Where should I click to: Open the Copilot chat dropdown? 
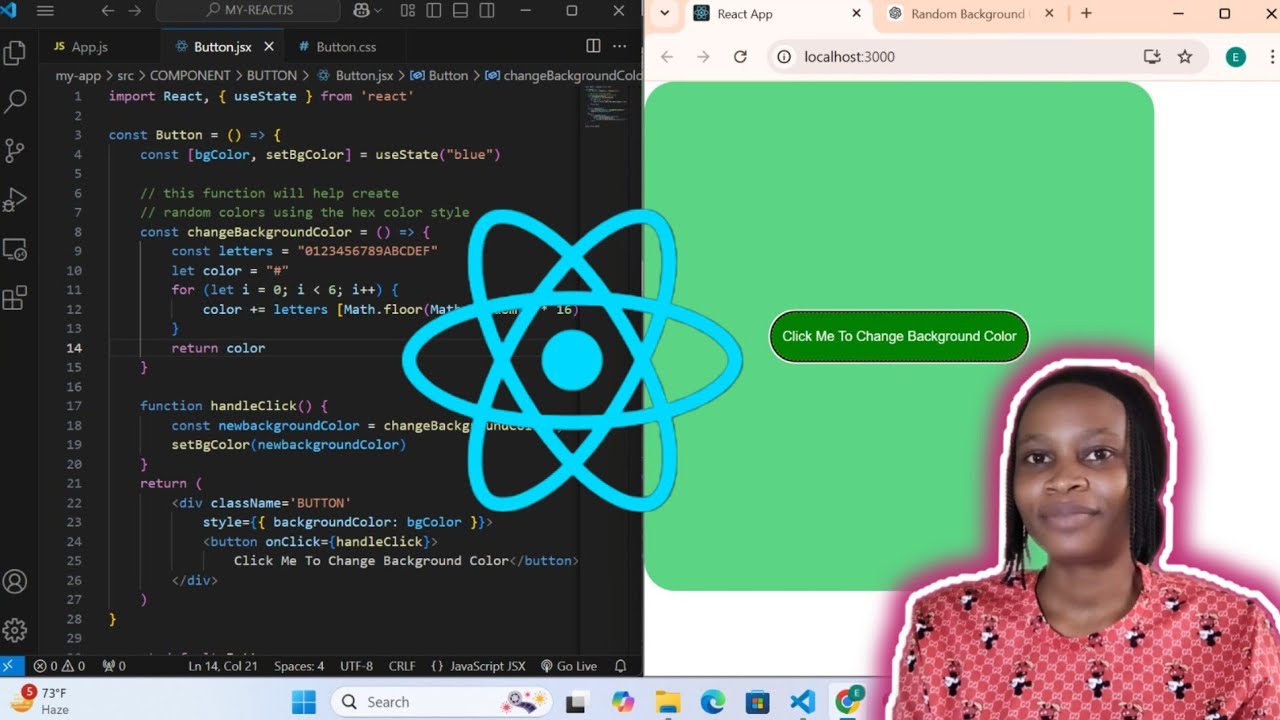(368, 11)
